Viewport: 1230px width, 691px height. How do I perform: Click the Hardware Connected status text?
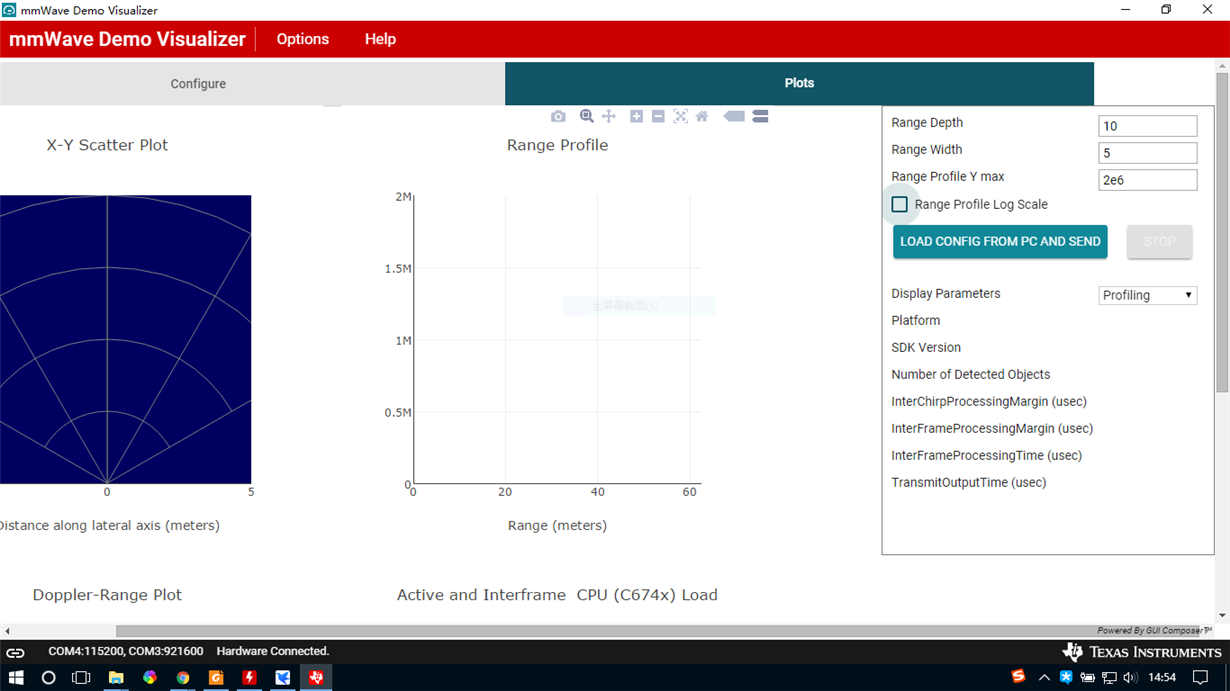pos(273,652)
